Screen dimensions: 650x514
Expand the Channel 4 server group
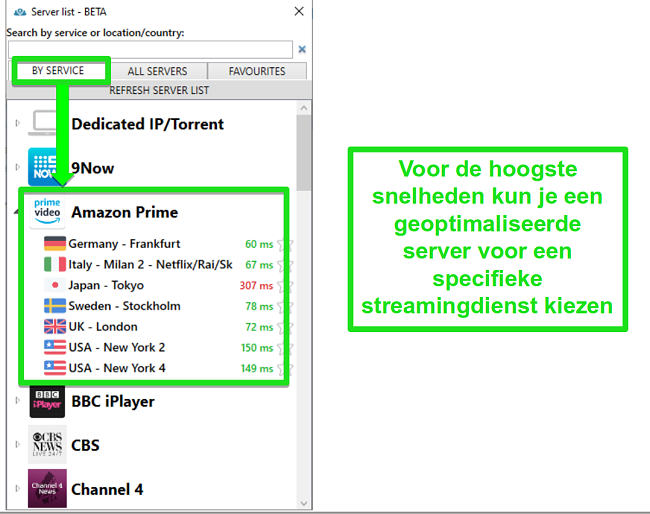point(17,488)
